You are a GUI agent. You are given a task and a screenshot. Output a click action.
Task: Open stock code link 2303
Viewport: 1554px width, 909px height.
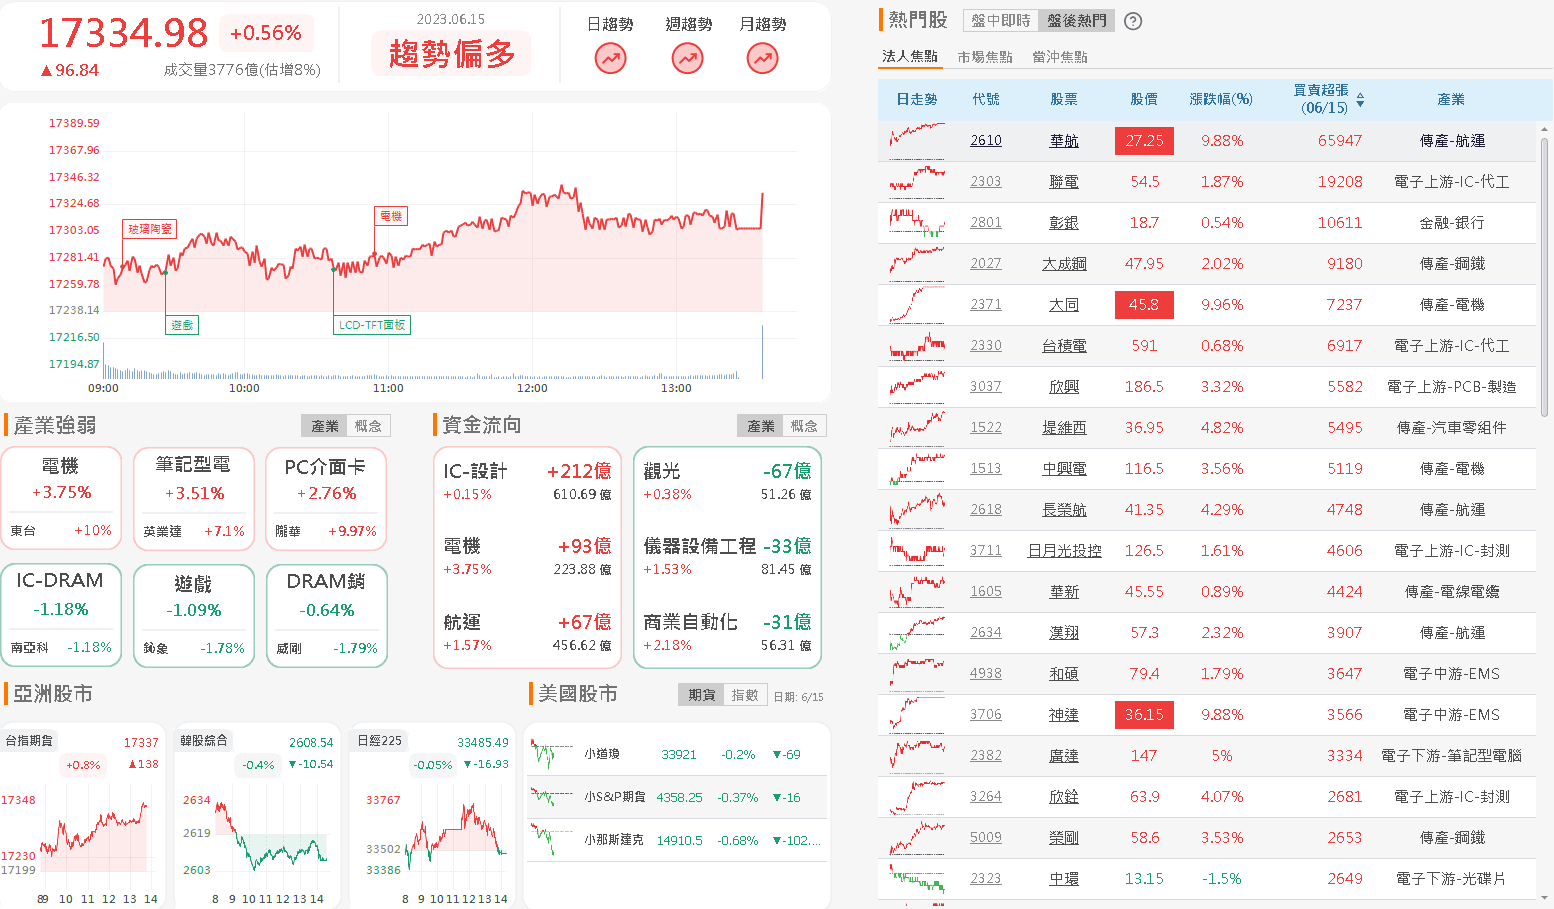986,182
